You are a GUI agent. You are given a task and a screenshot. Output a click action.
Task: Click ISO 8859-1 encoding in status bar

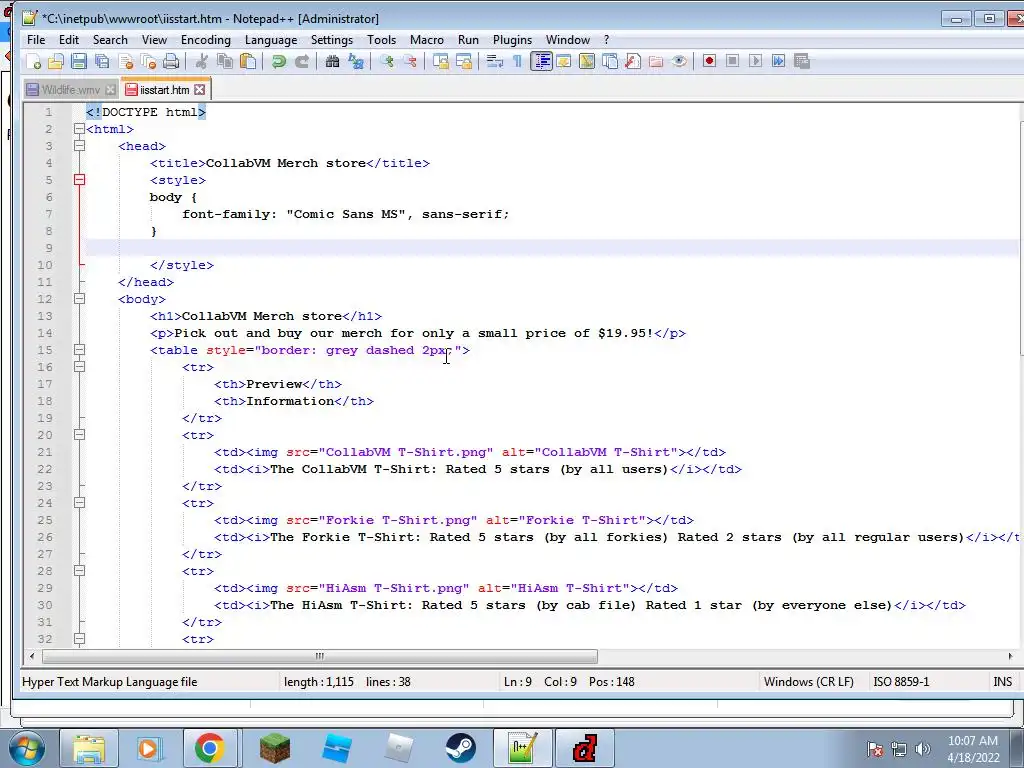click(x=901, y=682)
